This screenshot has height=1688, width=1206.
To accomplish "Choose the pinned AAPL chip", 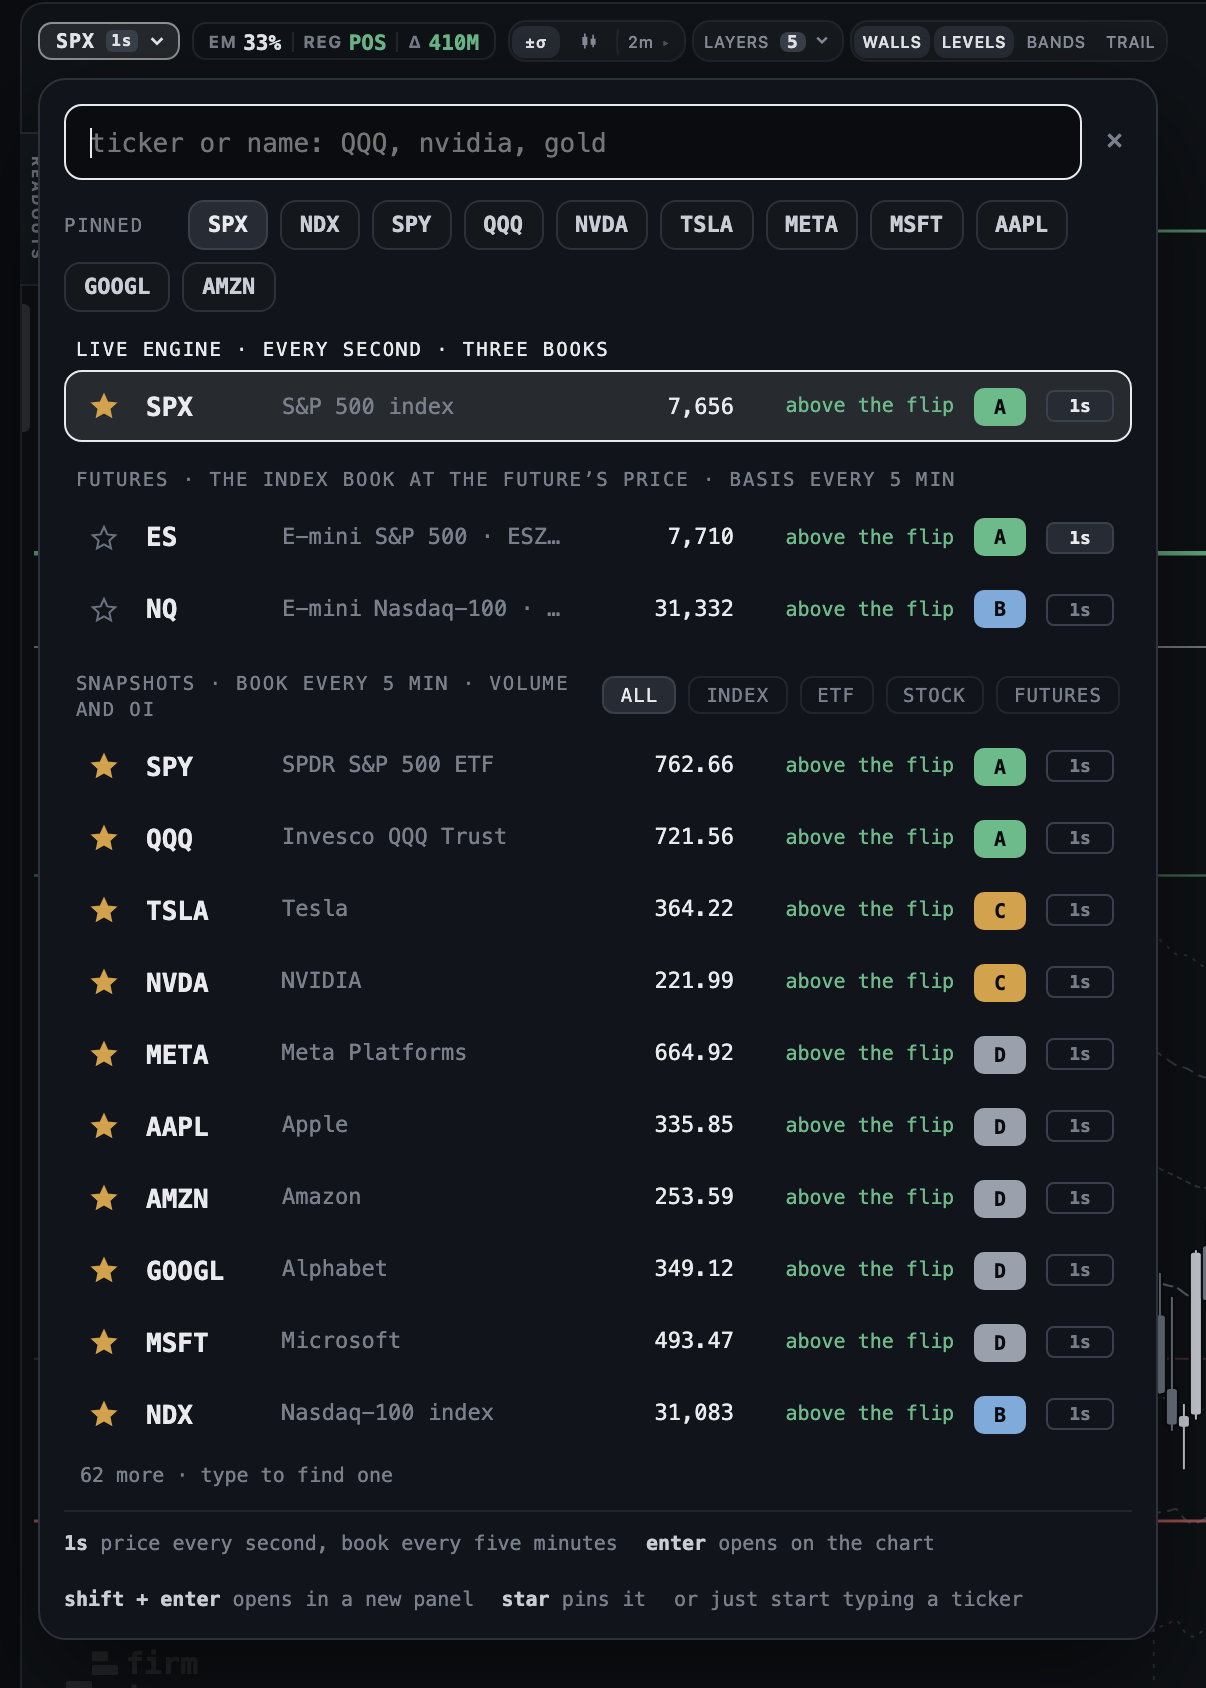I will tap(1022, 225).
